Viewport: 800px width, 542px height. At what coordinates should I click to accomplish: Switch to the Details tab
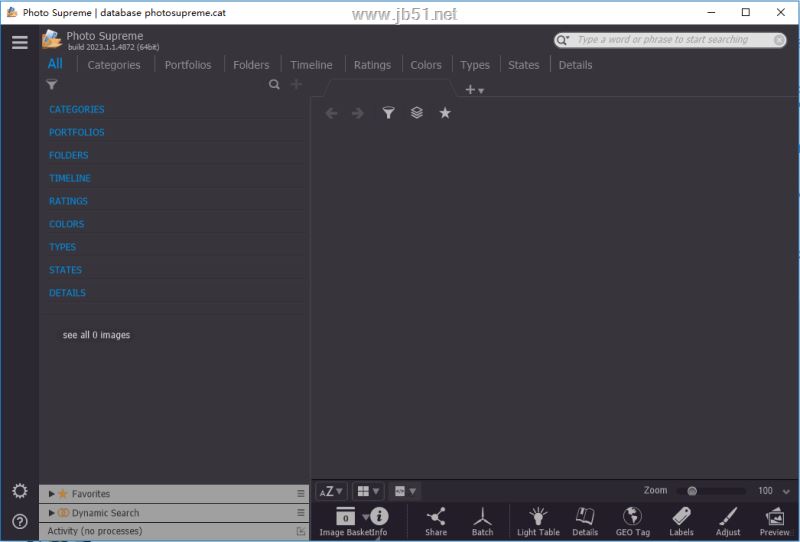coord(576,65)
